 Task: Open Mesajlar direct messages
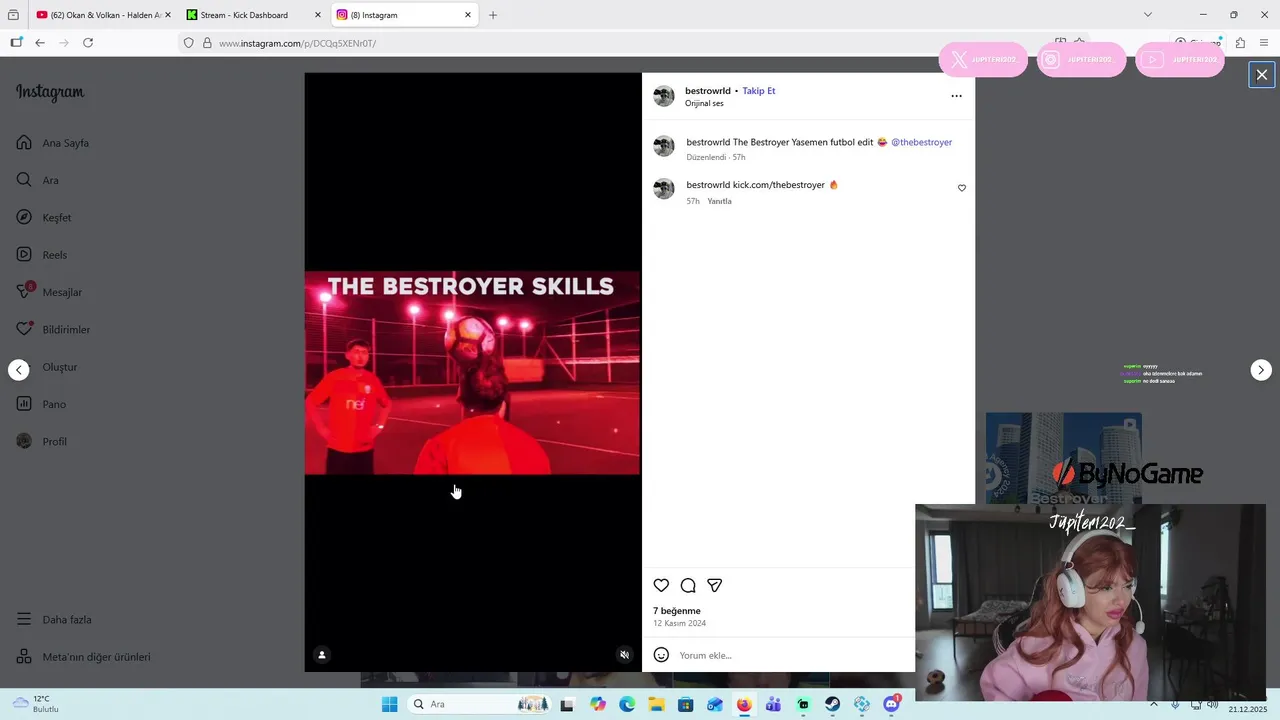[x=49, y=292]
